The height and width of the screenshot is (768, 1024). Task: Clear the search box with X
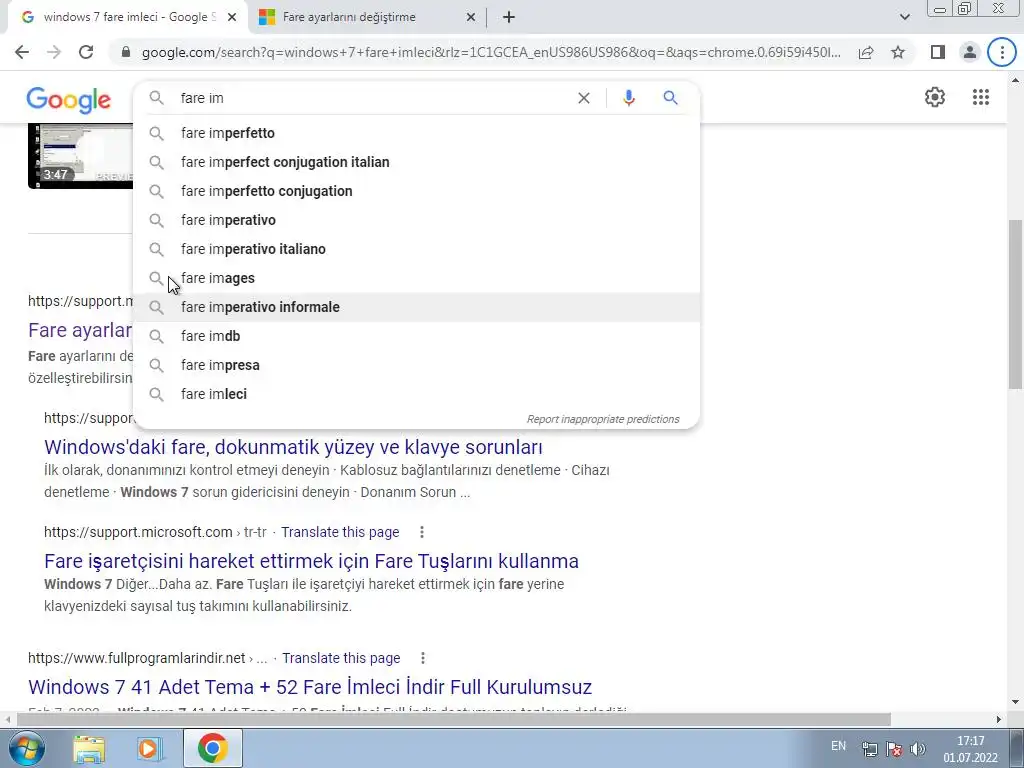[584, 98]
